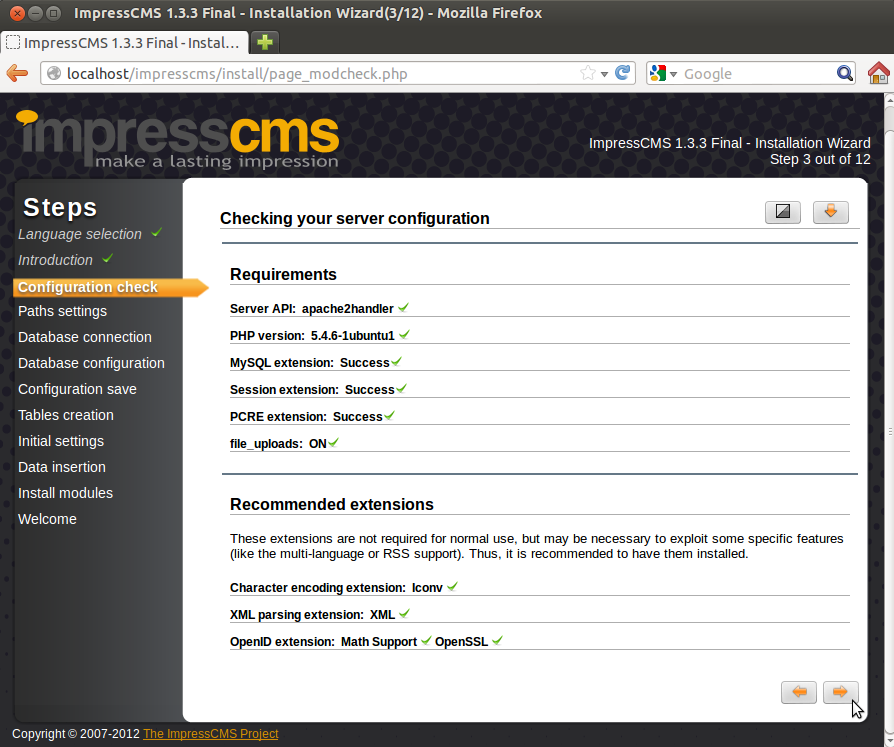Click the ImpressCMS logo
Viewport: 894px width, 747px height.
point(178,140)
